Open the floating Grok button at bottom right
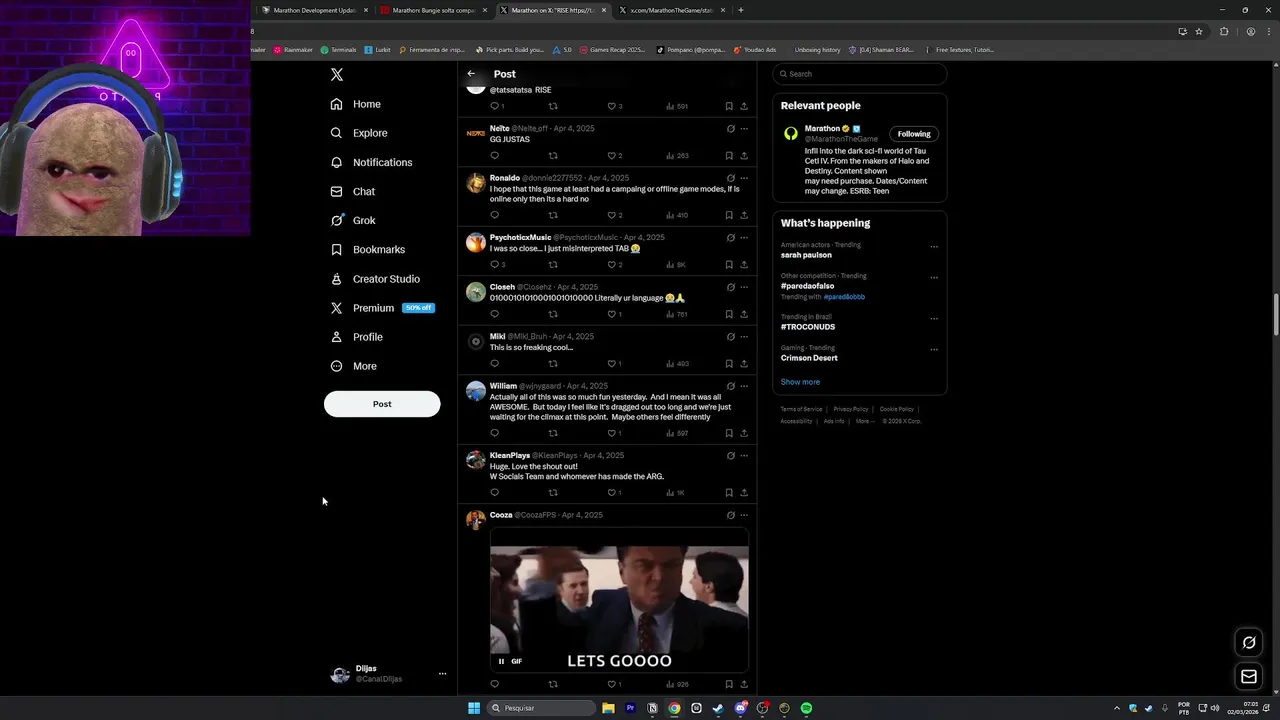This screenshot has height=720, width=1280. 1249,643
